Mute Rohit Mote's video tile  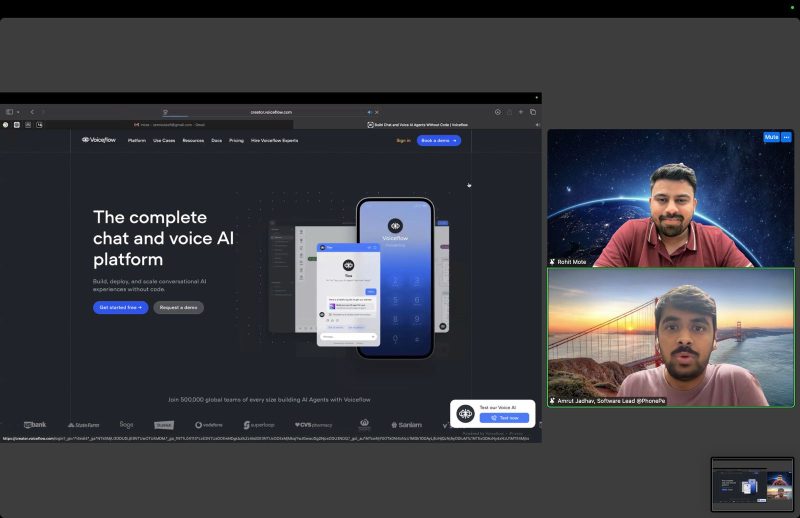coord(771,137)
